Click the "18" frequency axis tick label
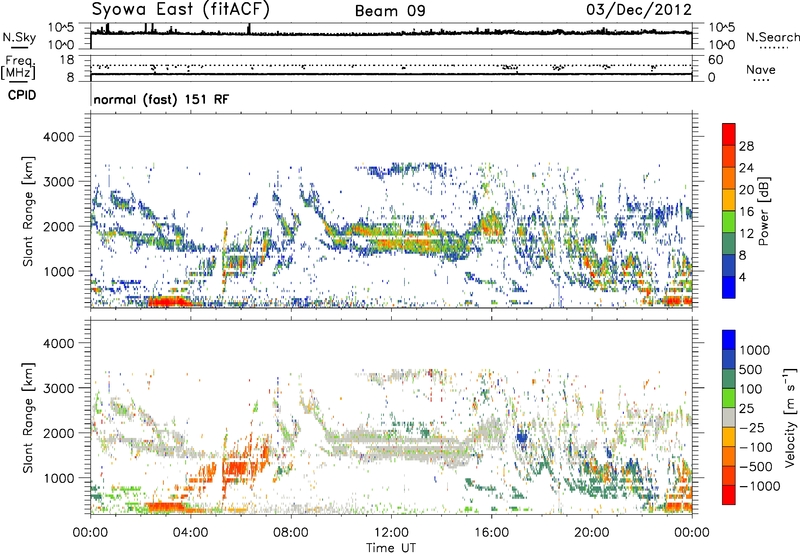 [67, 60]
